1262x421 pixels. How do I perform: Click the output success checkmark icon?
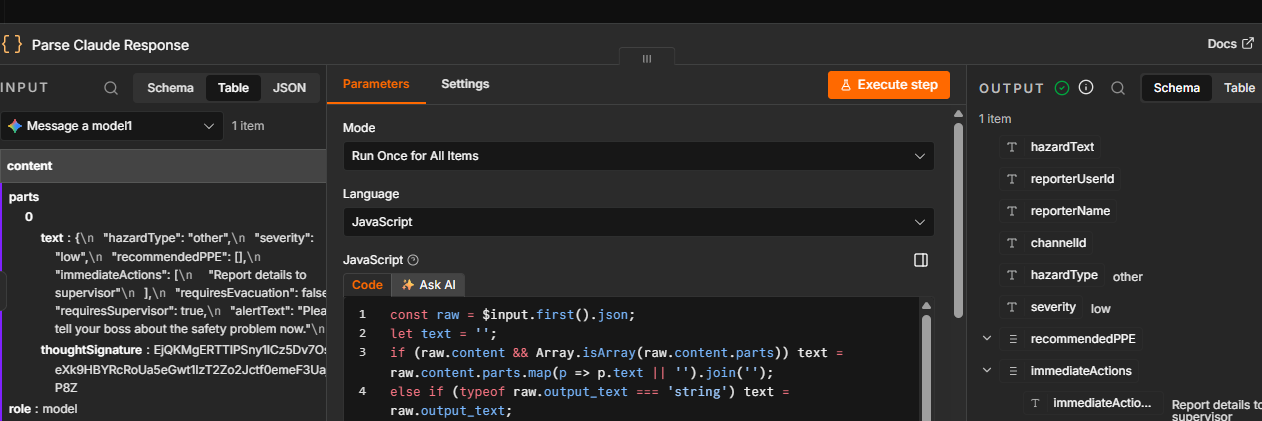[1062, 88]
